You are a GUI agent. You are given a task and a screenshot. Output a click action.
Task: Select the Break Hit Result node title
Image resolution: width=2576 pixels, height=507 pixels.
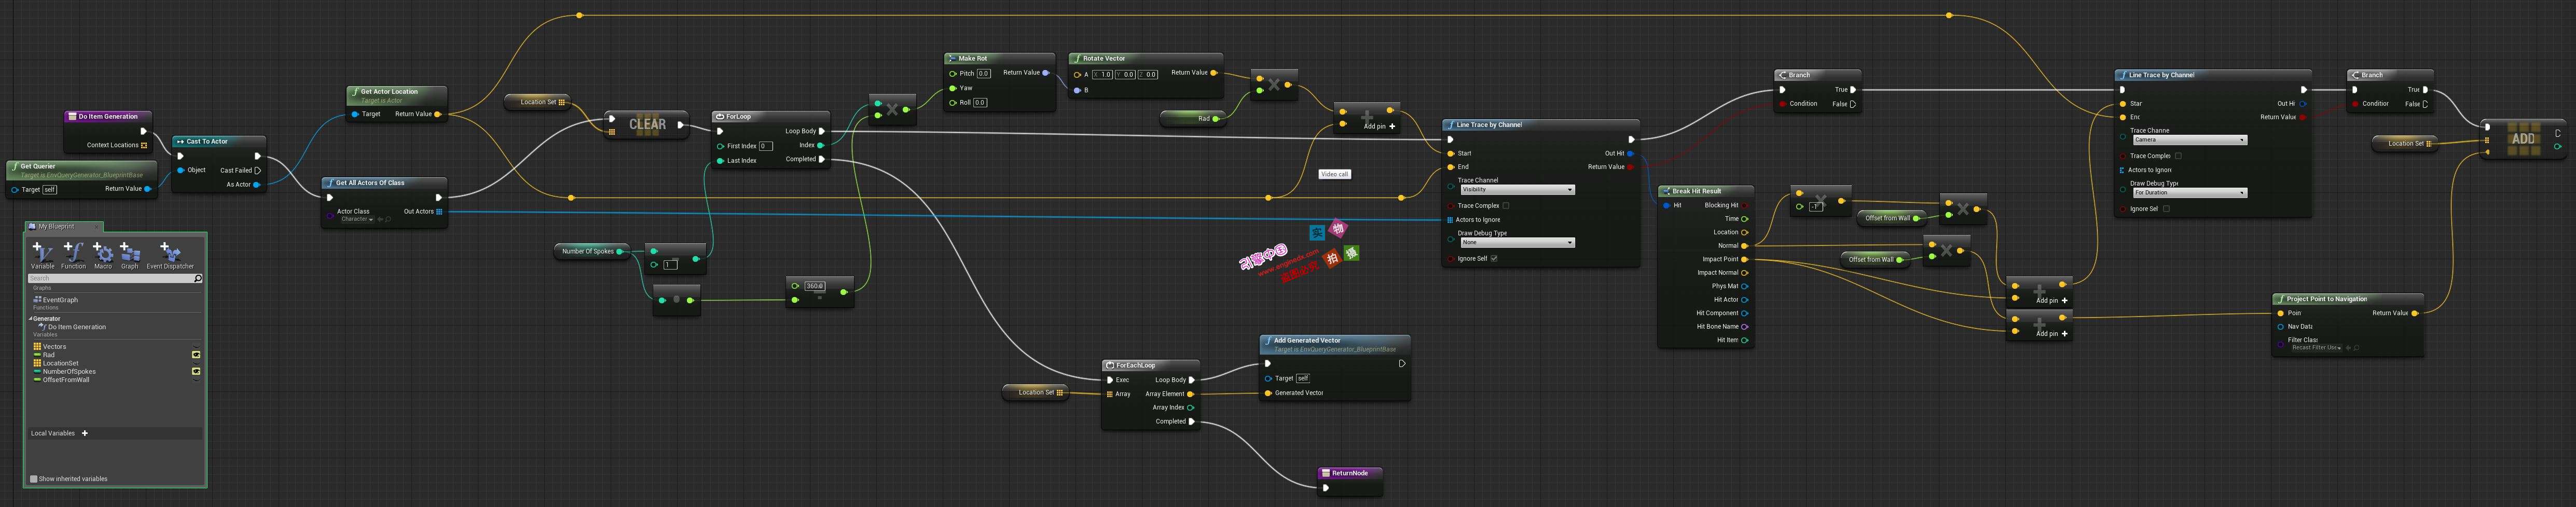click(1697, 191)
